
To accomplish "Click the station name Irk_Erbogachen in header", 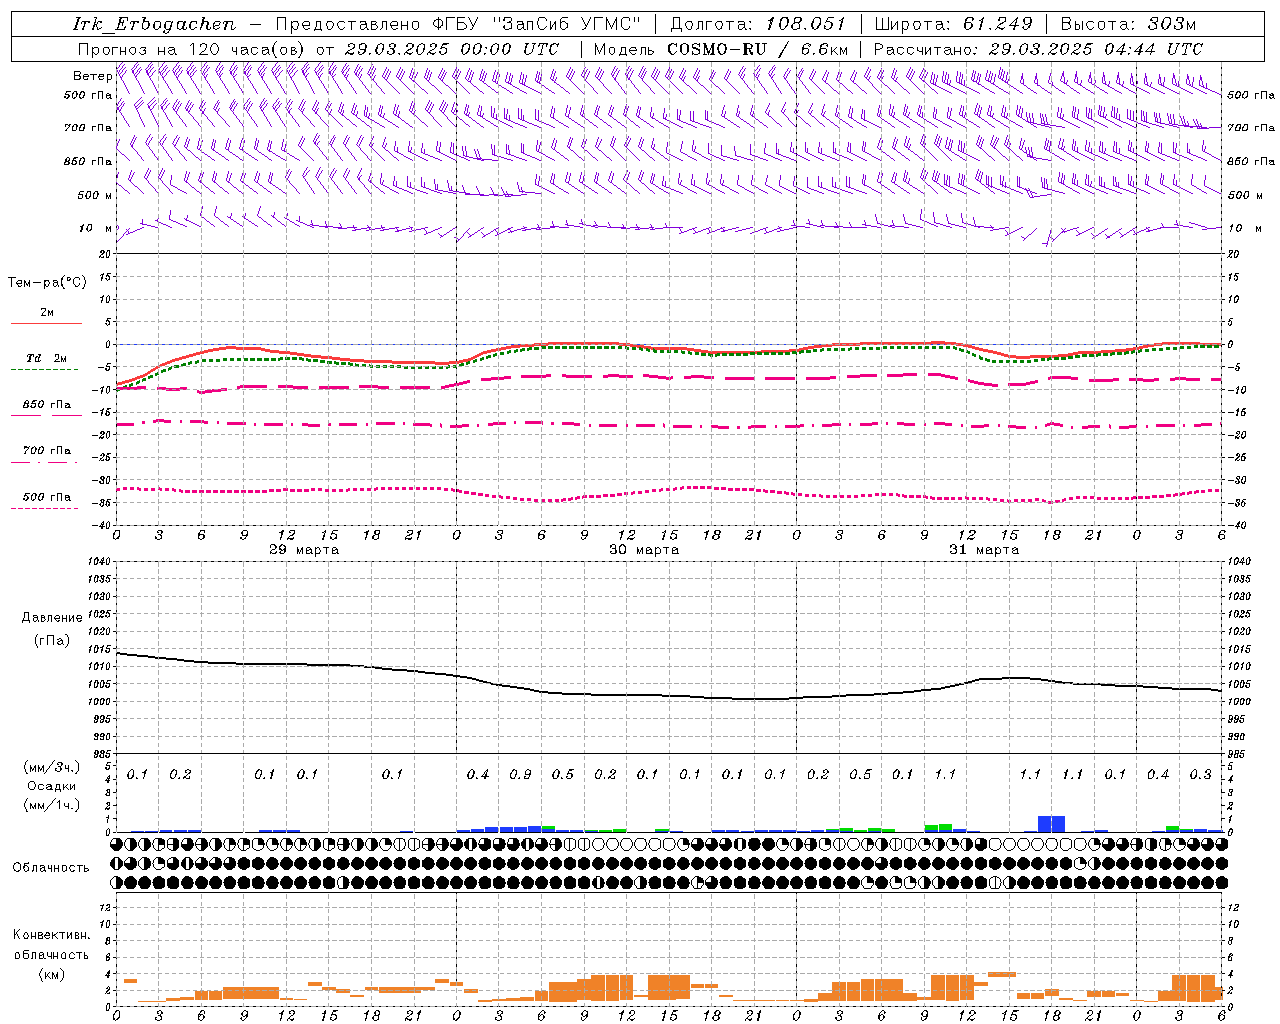I will [155, 24].
